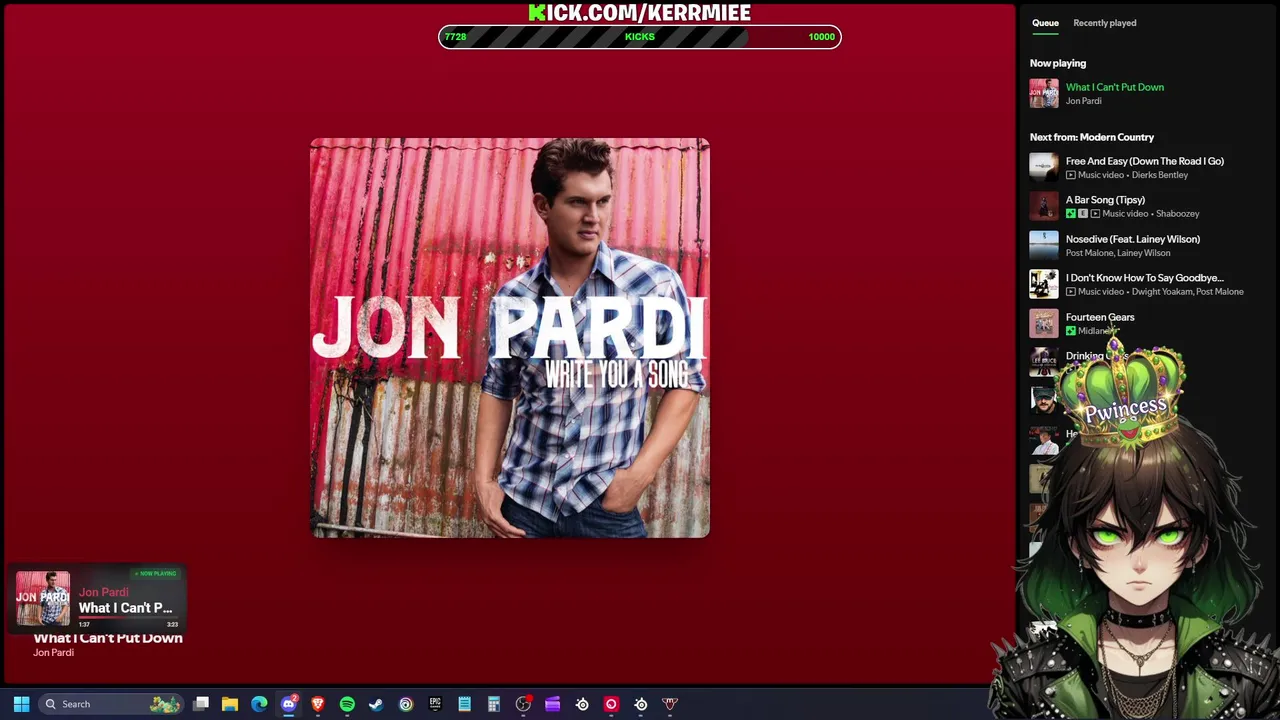Open the circular ring icon app after Steam
The image size is (1280, 720).
(406, 704)
